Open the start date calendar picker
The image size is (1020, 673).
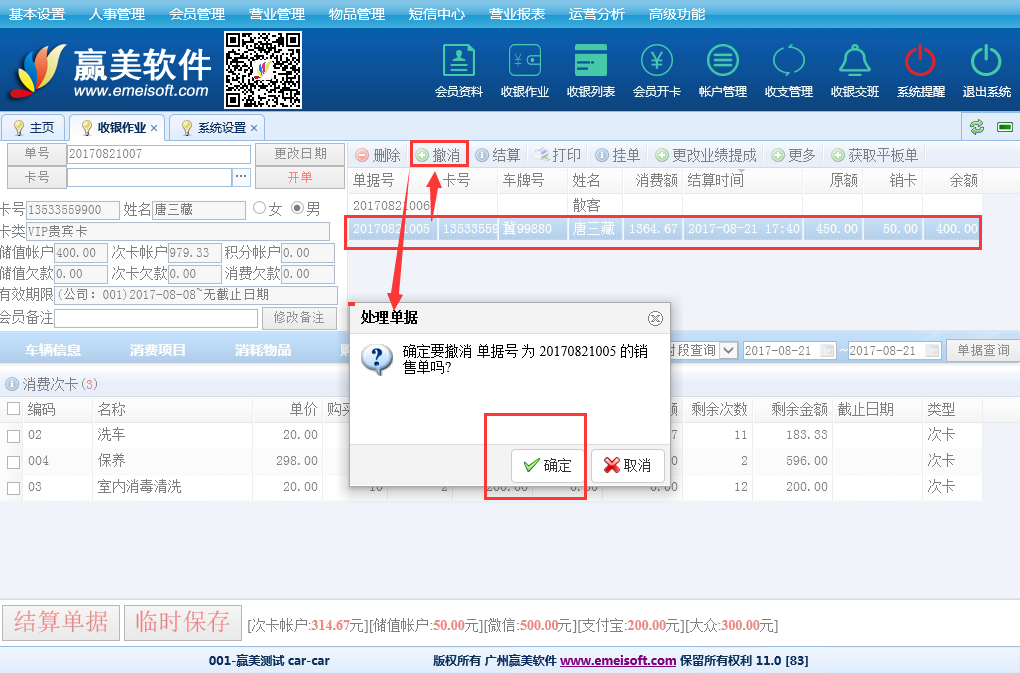pos(827,351)
